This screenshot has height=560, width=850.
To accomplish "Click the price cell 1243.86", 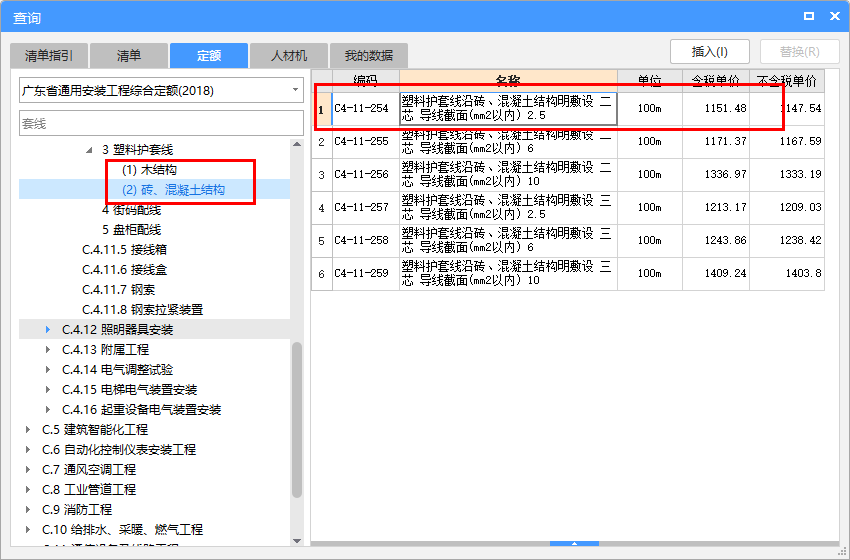I will tap(716, 241).
